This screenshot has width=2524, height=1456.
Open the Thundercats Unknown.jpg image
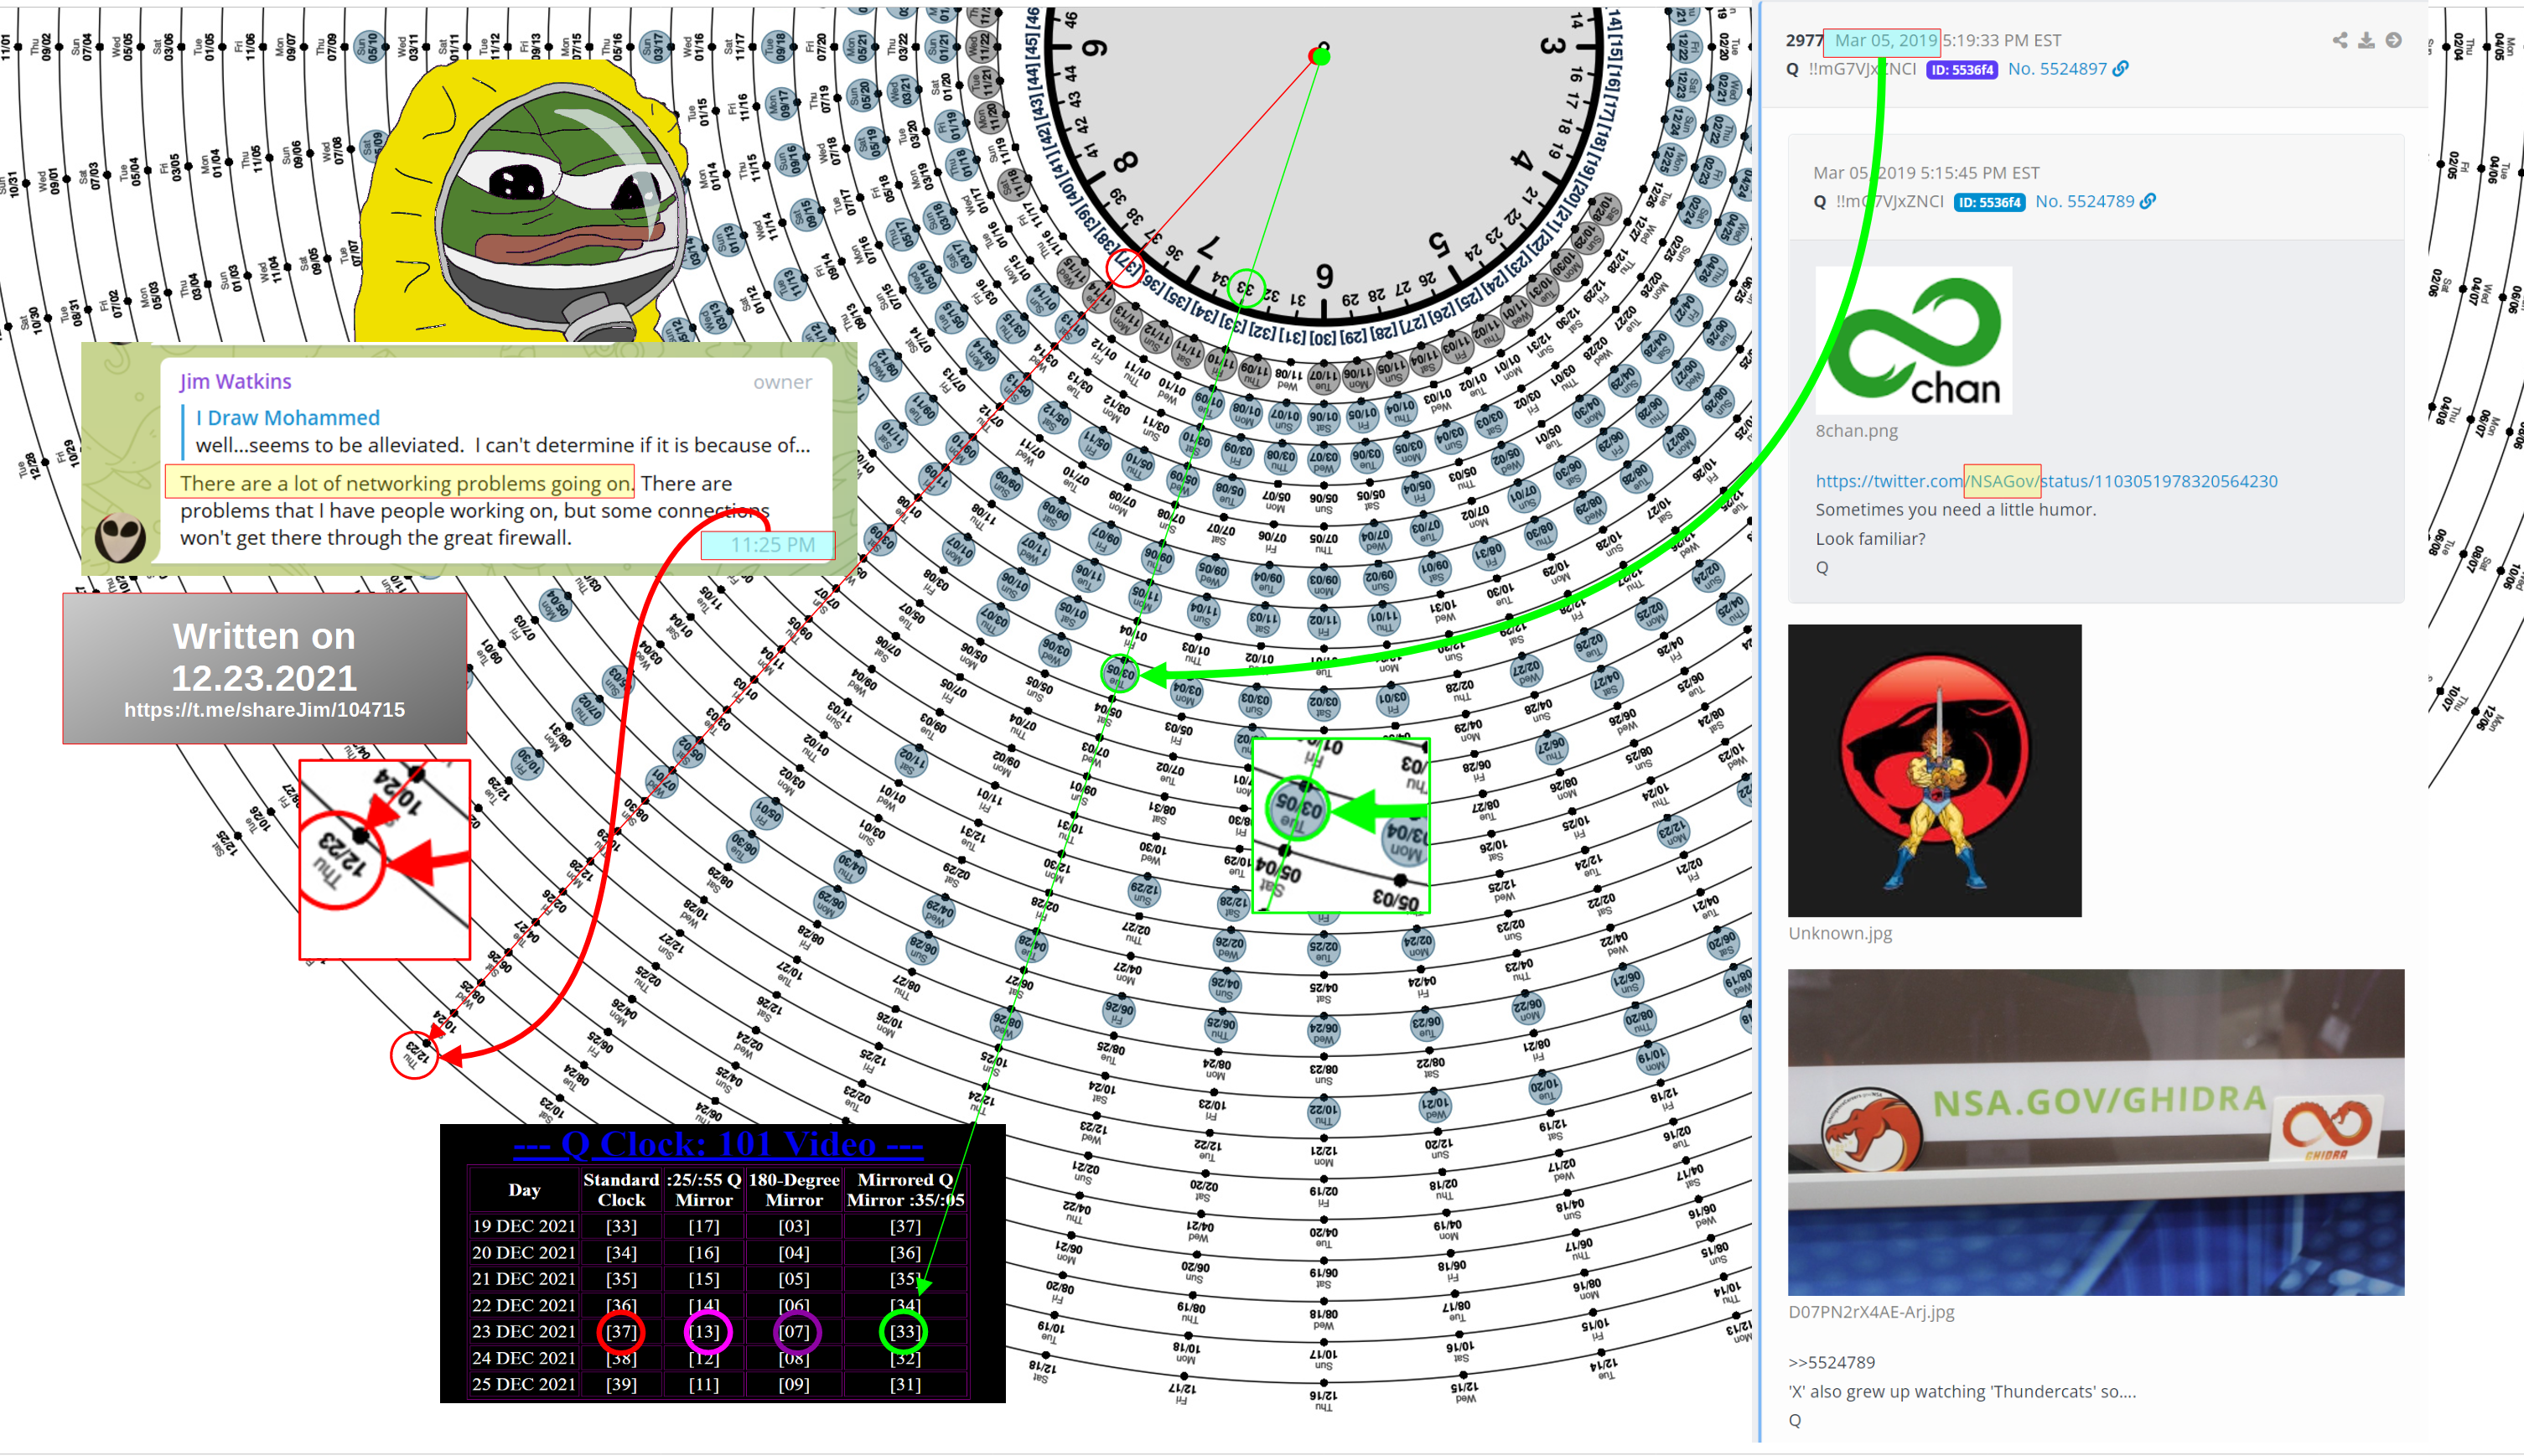(1934, 770)
